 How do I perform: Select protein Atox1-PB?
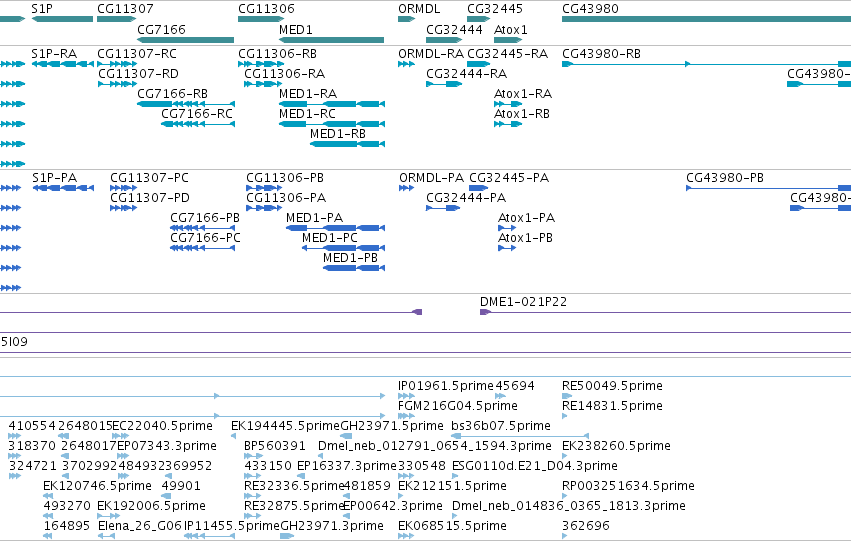pyautogui.click(x=526, y=238)
